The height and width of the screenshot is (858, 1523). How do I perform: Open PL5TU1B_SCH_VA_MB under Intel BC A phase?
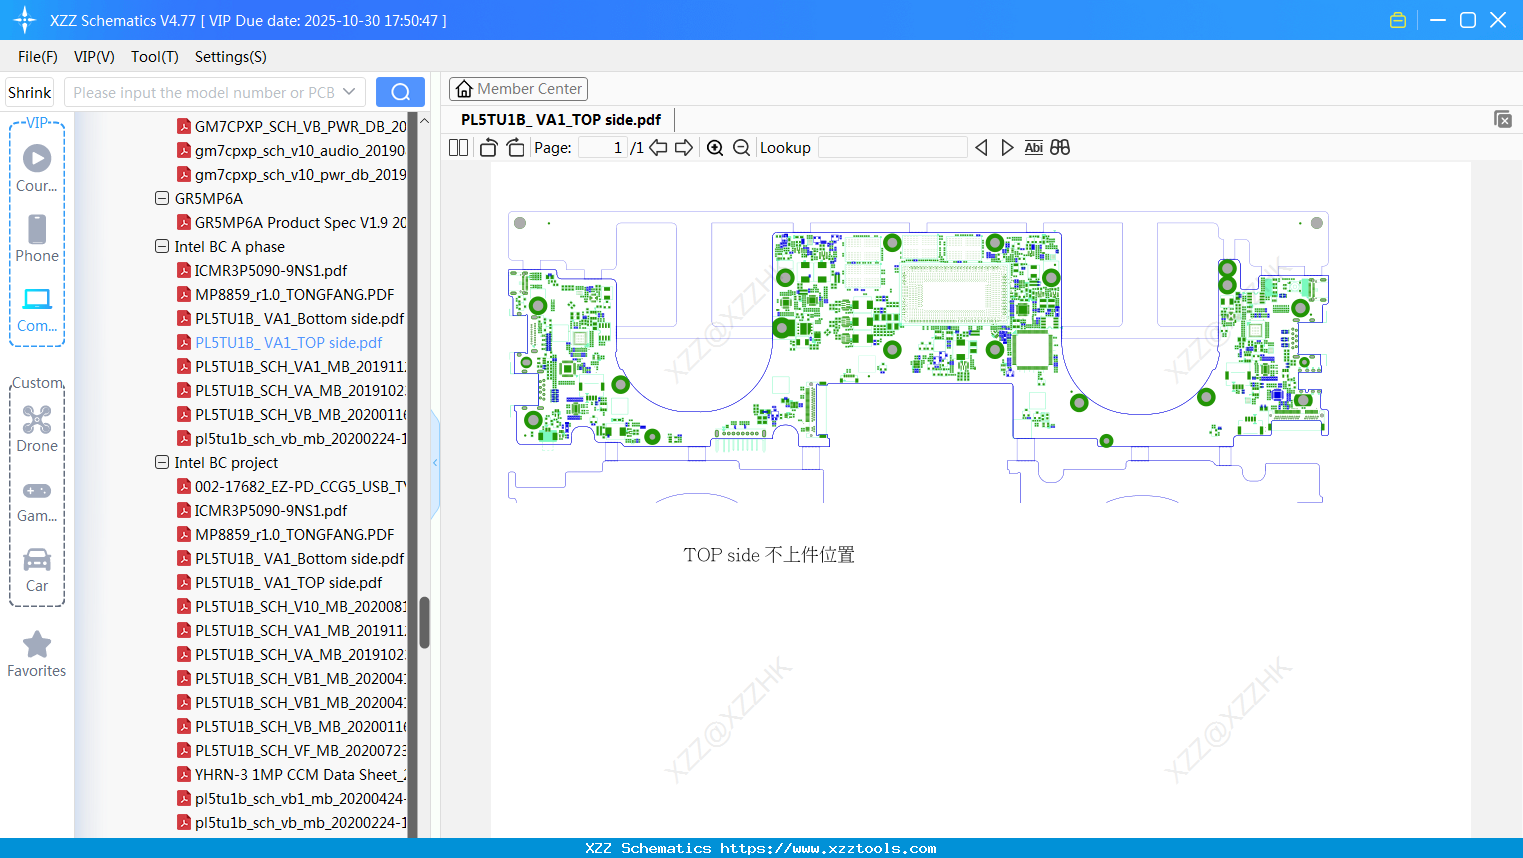292,390
